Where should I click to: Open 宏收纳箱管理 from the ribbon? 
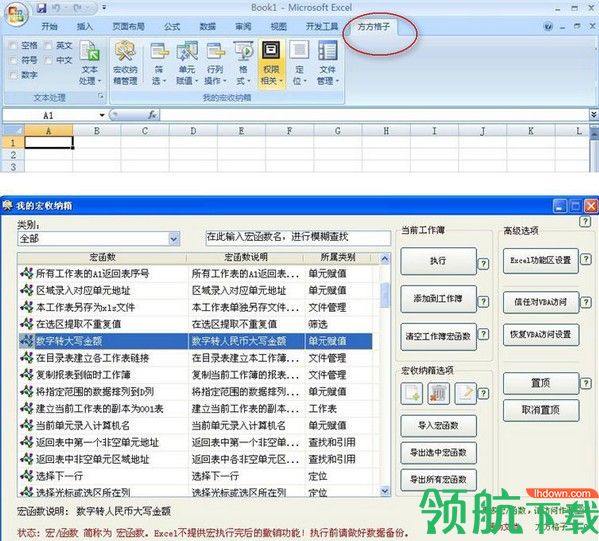tap(125, 63)
